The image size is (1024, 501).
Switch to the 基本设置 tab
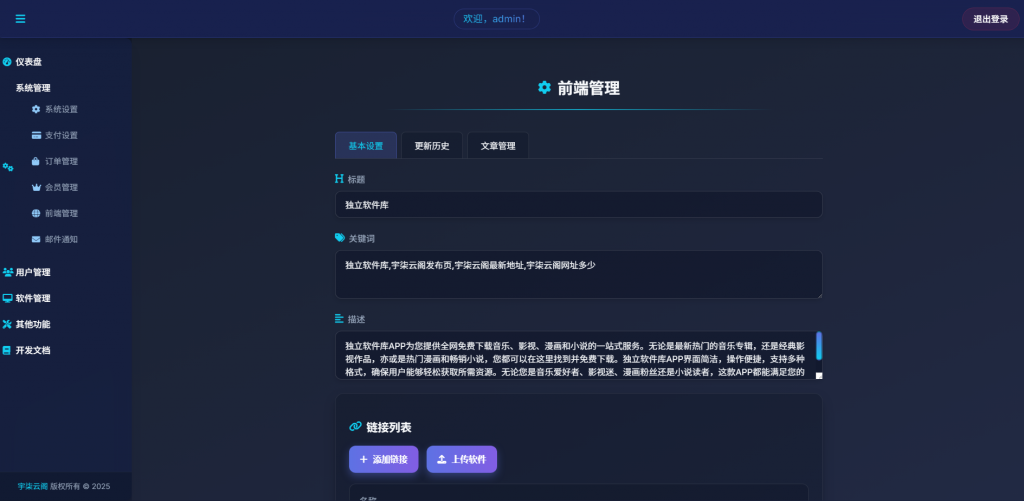366,146
